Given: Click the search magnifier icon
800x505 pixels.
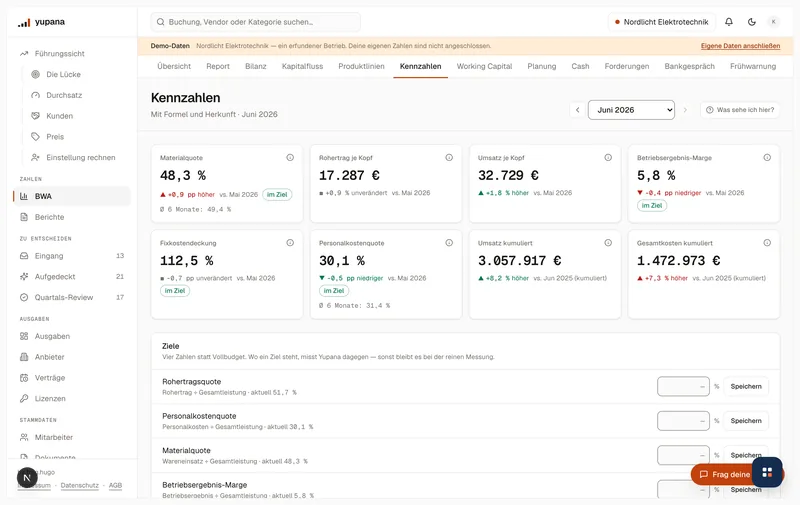Looking at the screenshot, I should 161,22.
